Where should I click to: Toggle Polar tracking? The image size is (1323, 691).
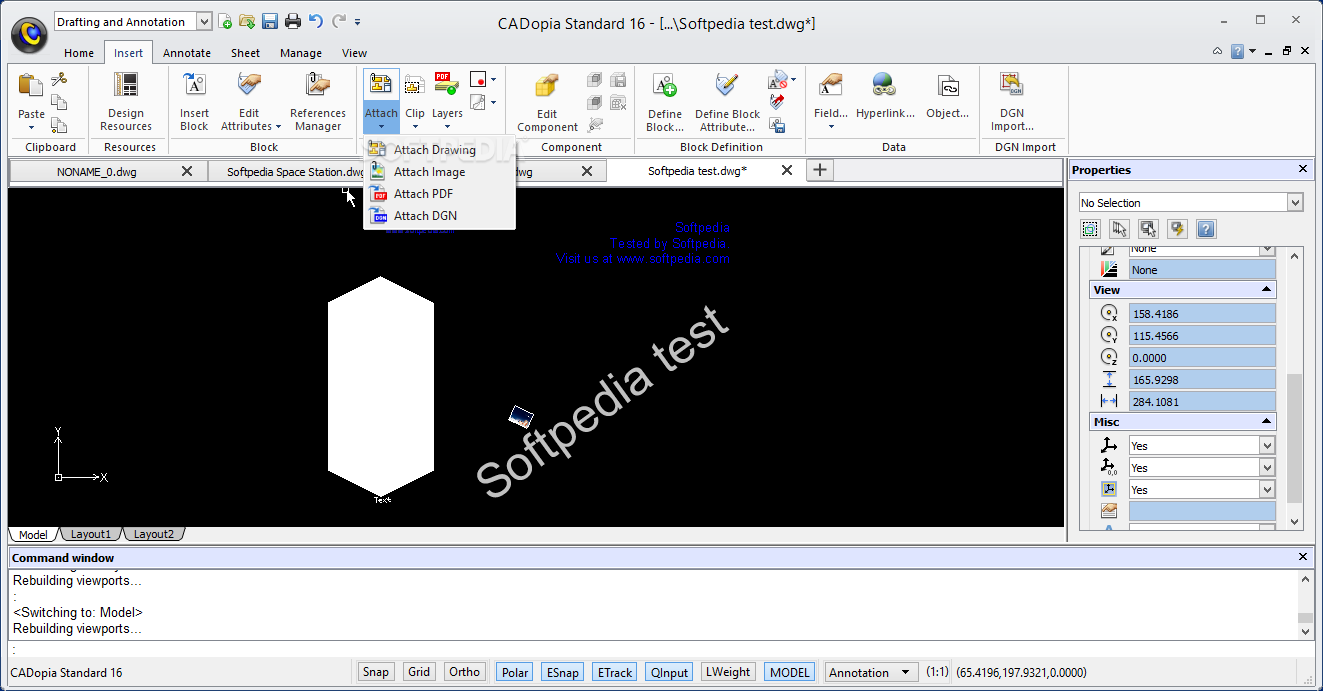point(515,672)
